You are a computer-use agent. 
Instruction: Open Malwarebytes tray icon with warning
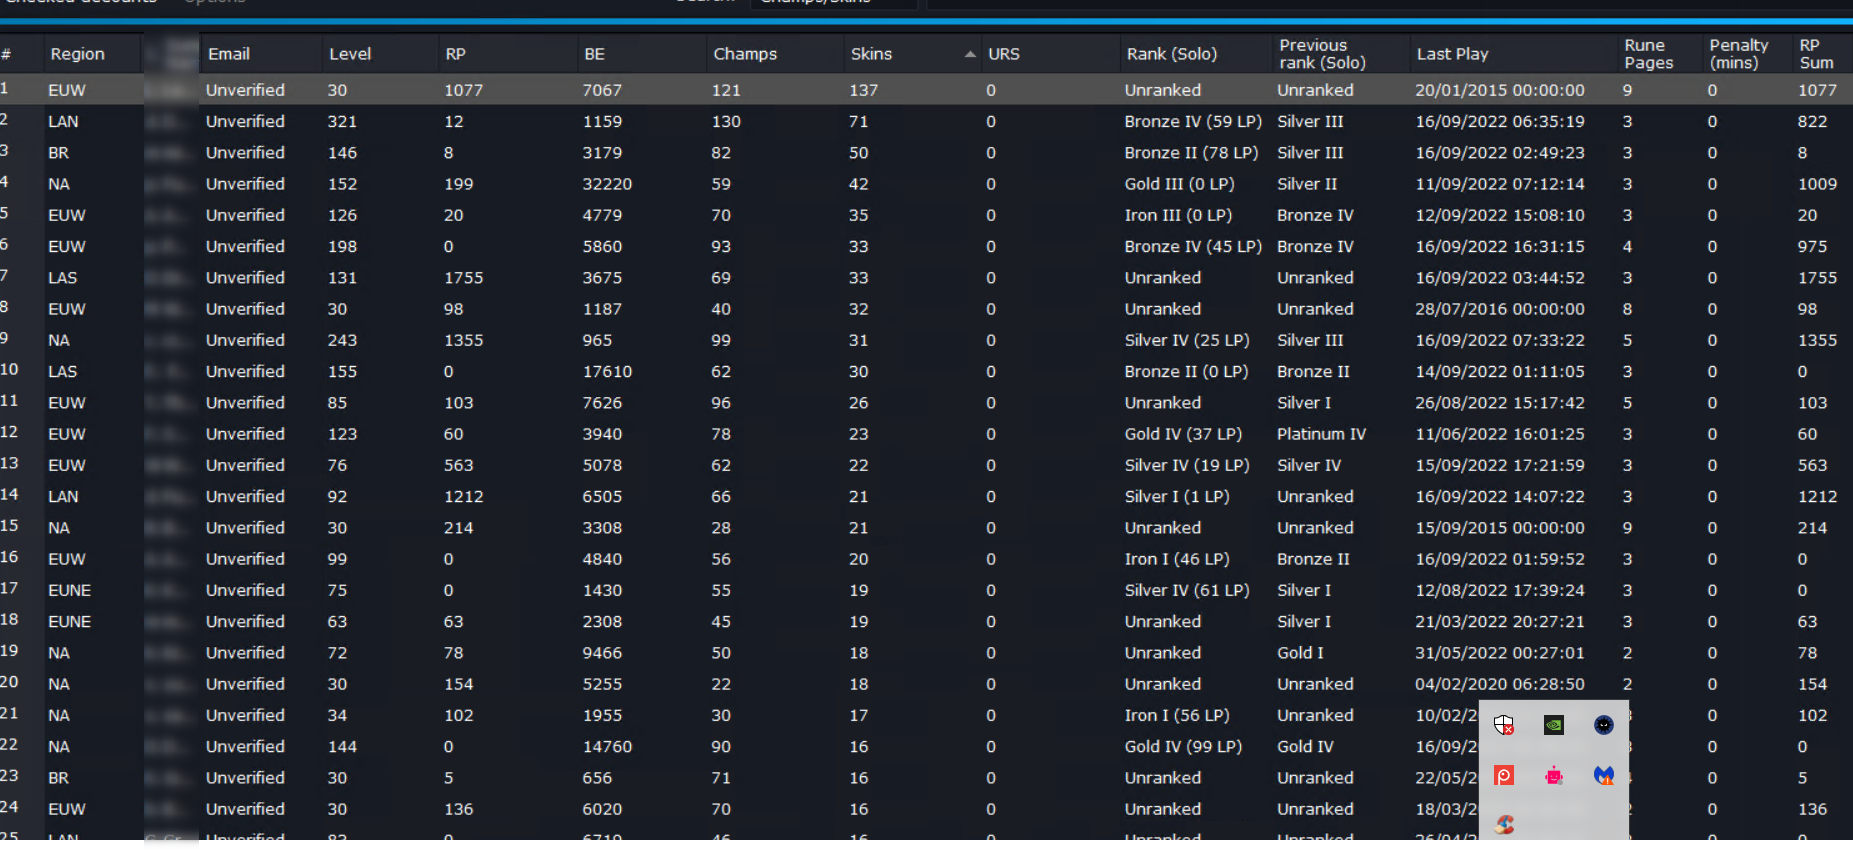pos(1604,775)
